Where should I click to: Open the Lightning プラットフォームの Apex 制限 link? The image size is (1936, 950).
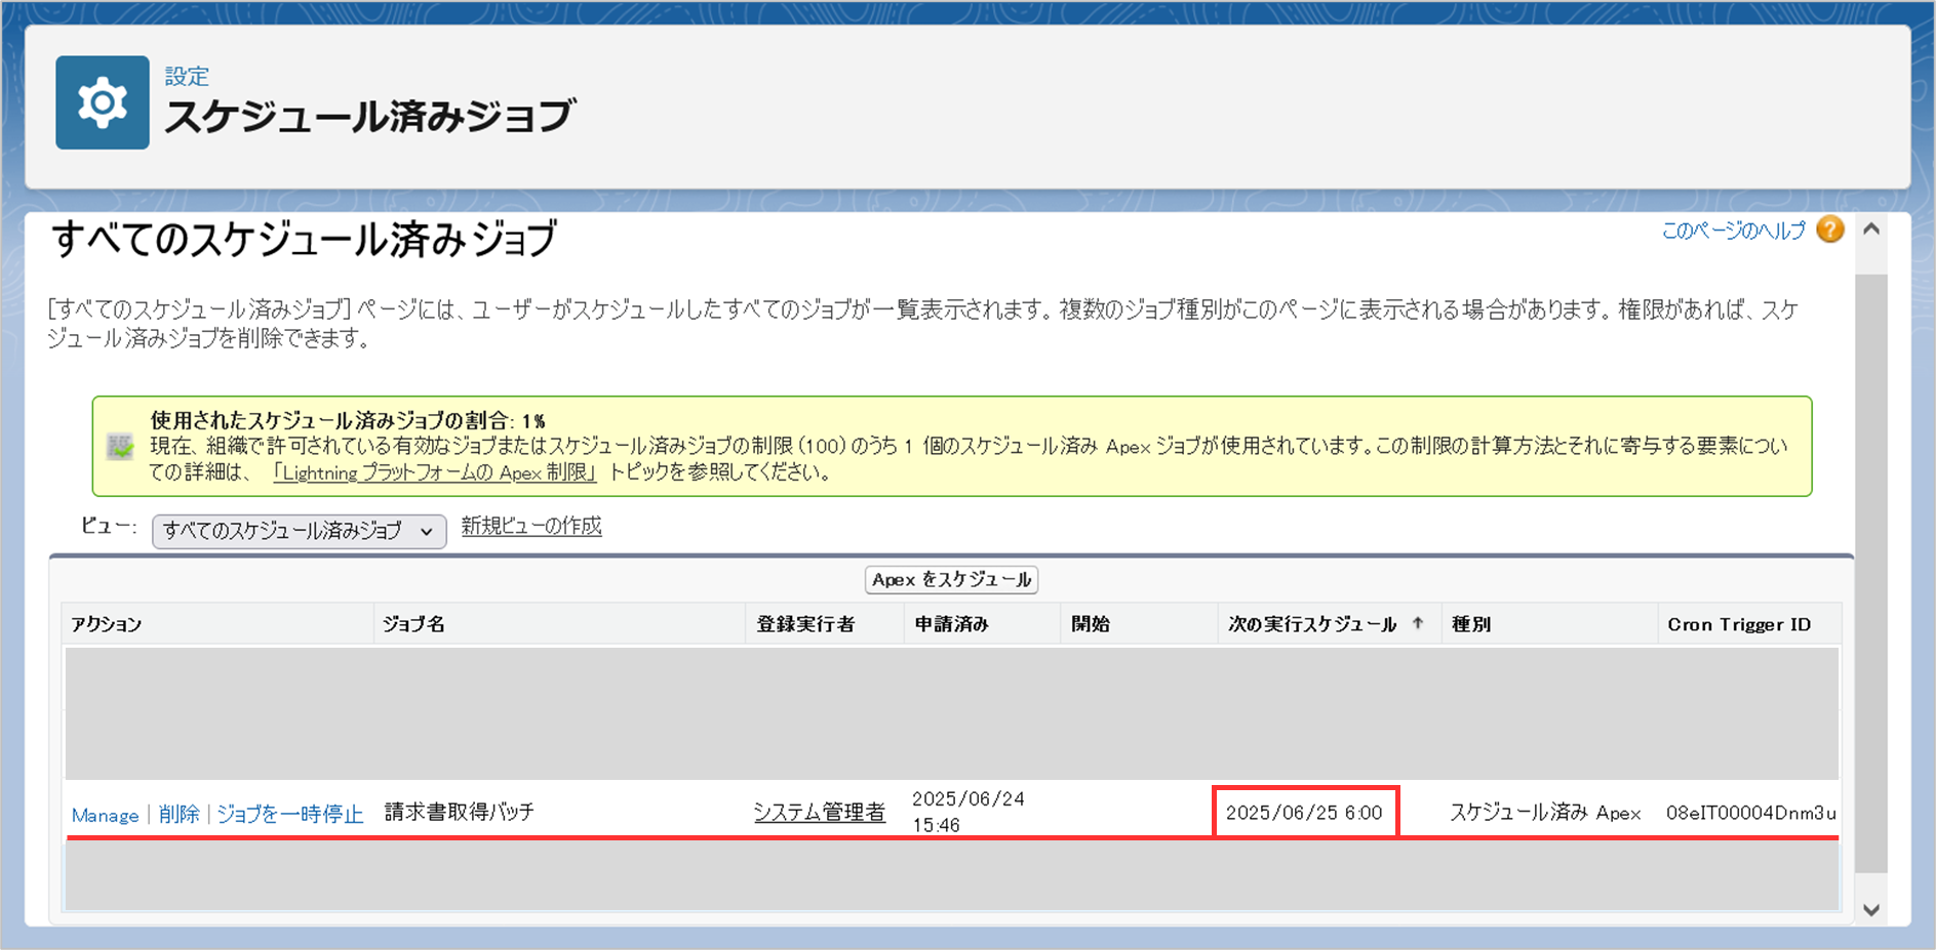[434, 473]
